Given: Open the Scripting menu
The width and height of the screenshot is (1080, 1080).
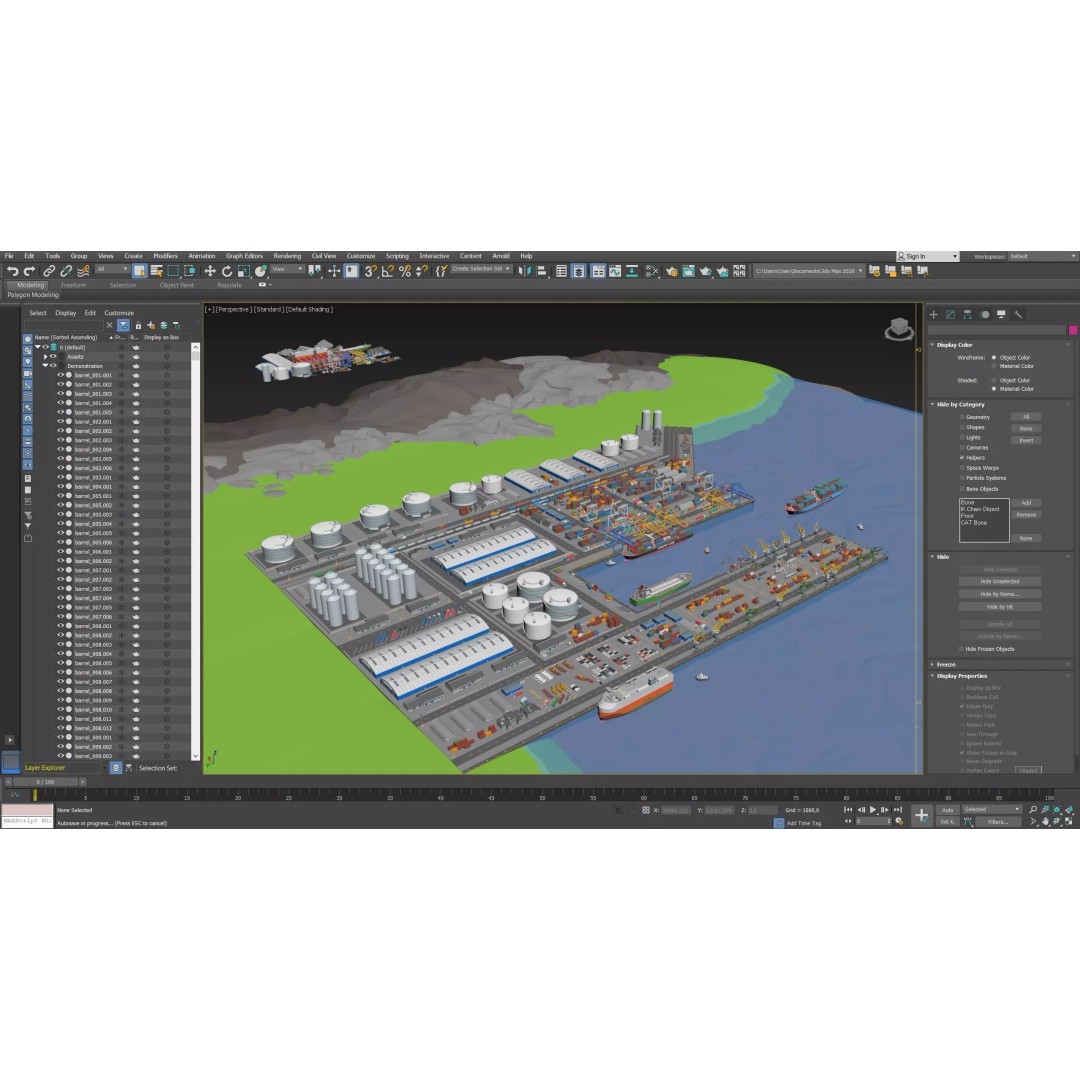Looking at the screenshot, I should pos(397,256).
